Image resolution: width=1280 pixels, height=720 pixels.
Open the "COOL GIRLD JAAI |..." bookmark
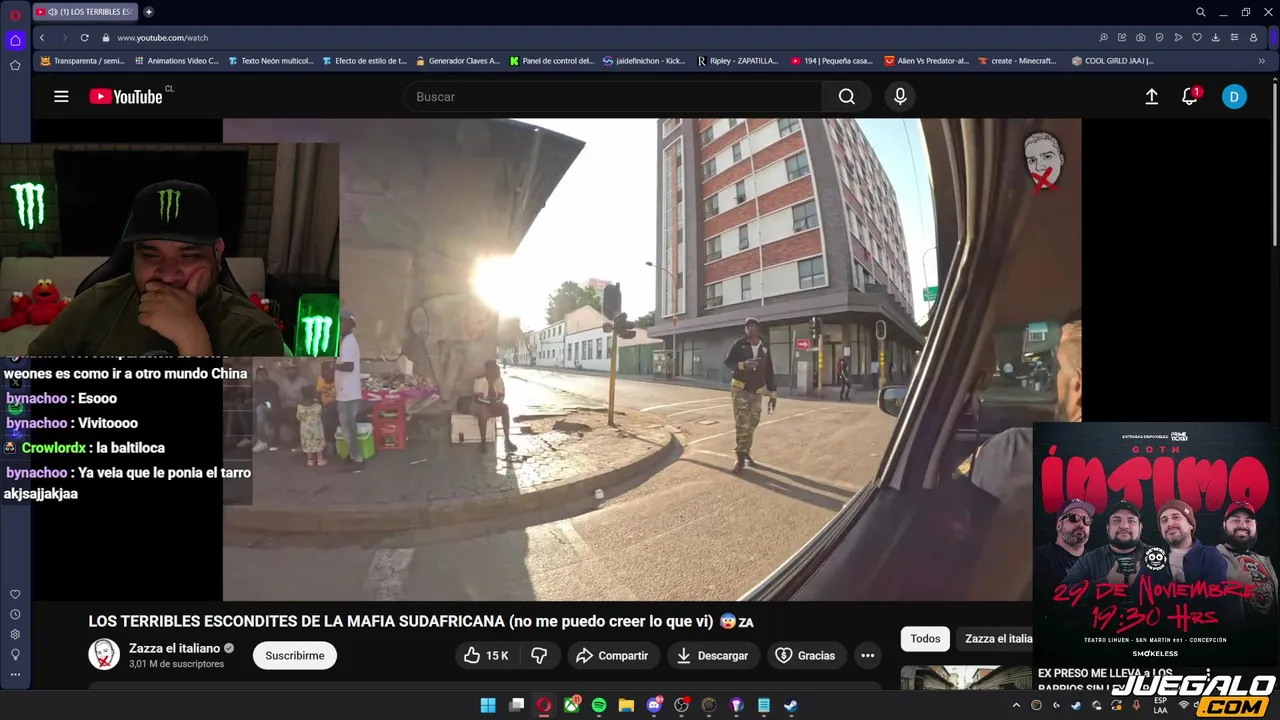[1112, 61]
